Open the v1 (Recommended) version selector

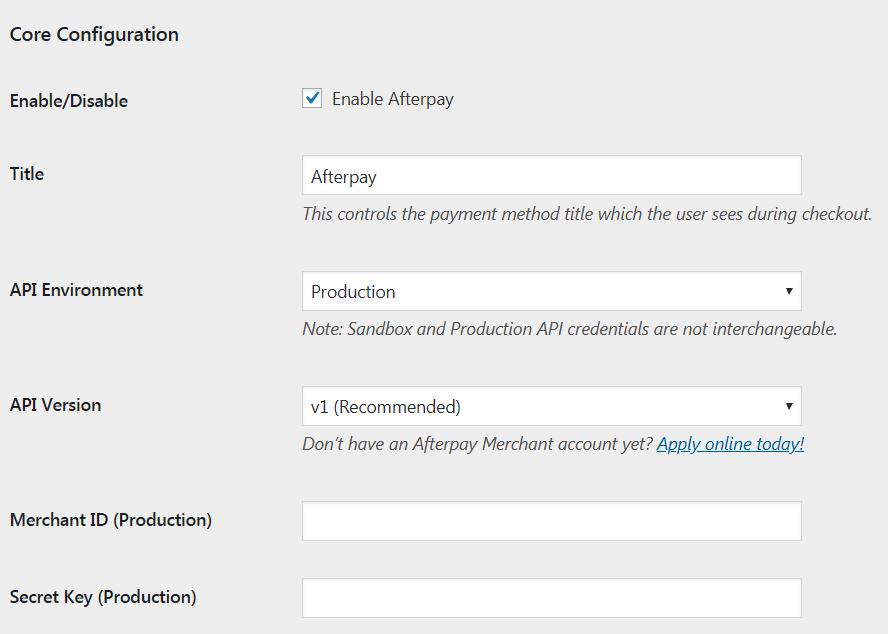click(x=789, y=406)
